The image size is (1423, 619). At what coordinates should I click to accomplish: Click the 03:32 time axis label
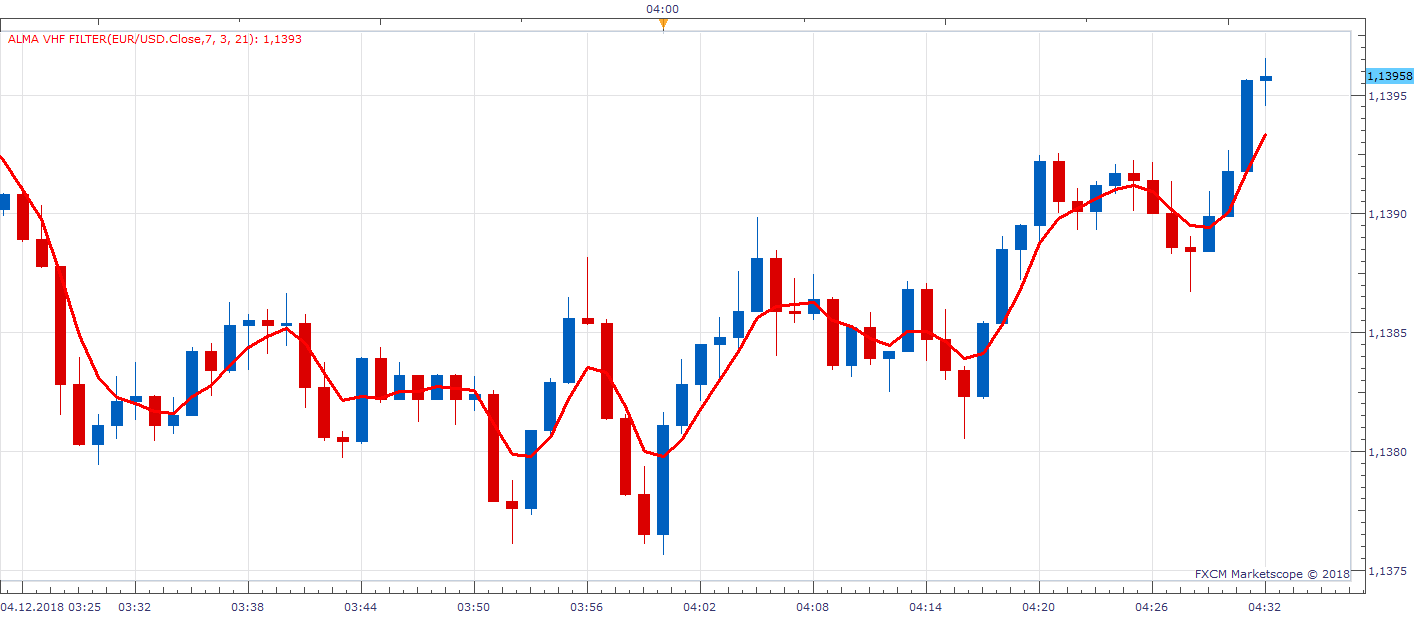coord(134,607)
